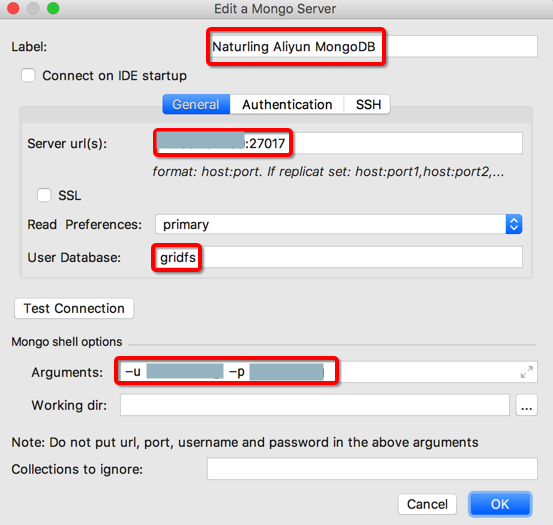Image resolution: width=553 pixels, height=525 pixels.
Task: Enable Connect on IDE startup checkbox
Action: click(x=28, y=75)
